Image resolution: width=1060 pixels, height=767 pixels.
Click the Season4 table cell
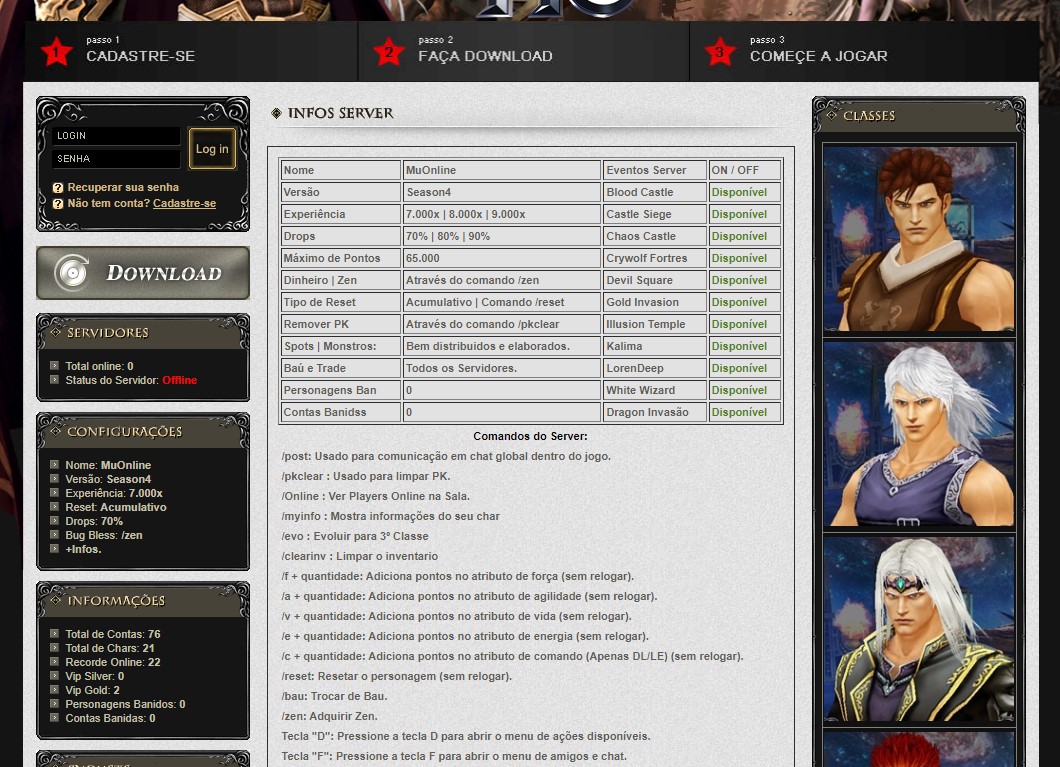pyautogui.click(x=502, y=192)
